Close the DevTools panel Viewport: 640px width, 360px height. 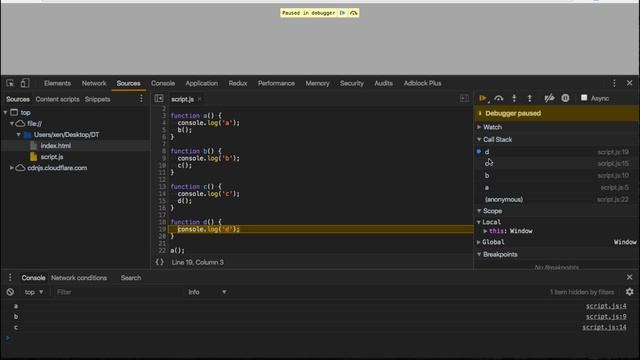(x=629, y=83)
